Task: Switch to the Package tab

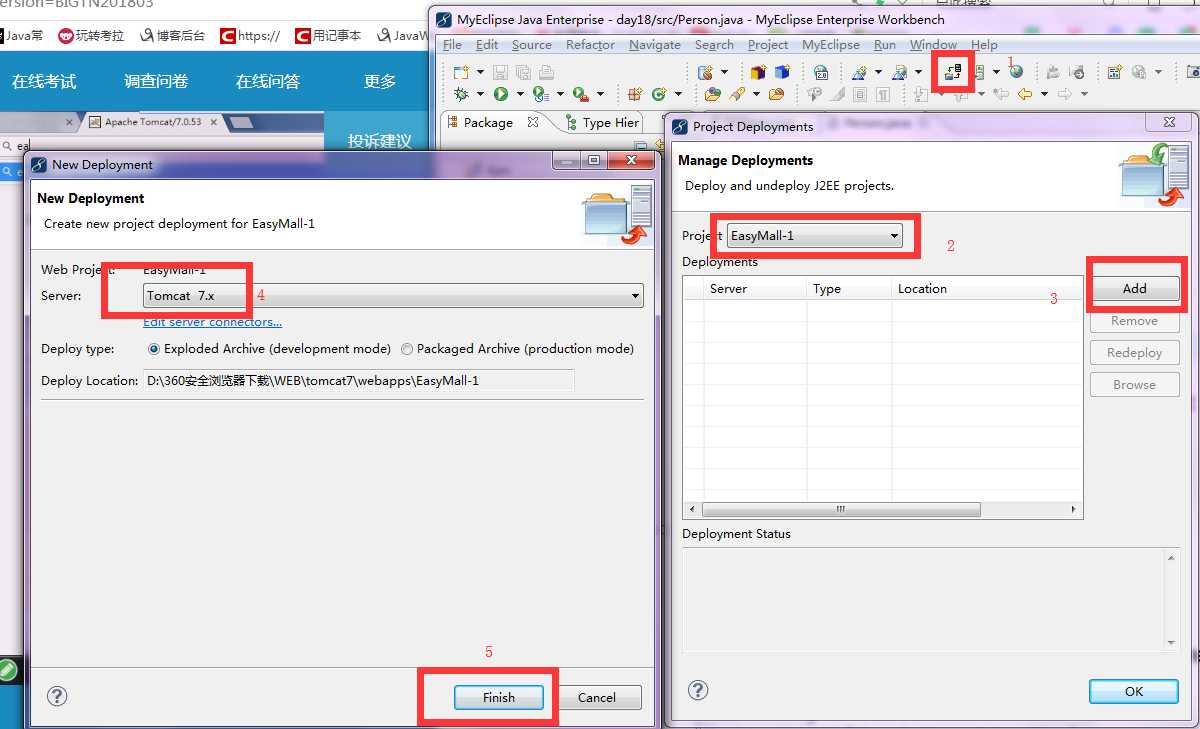Action: click(x=491, y=123)
